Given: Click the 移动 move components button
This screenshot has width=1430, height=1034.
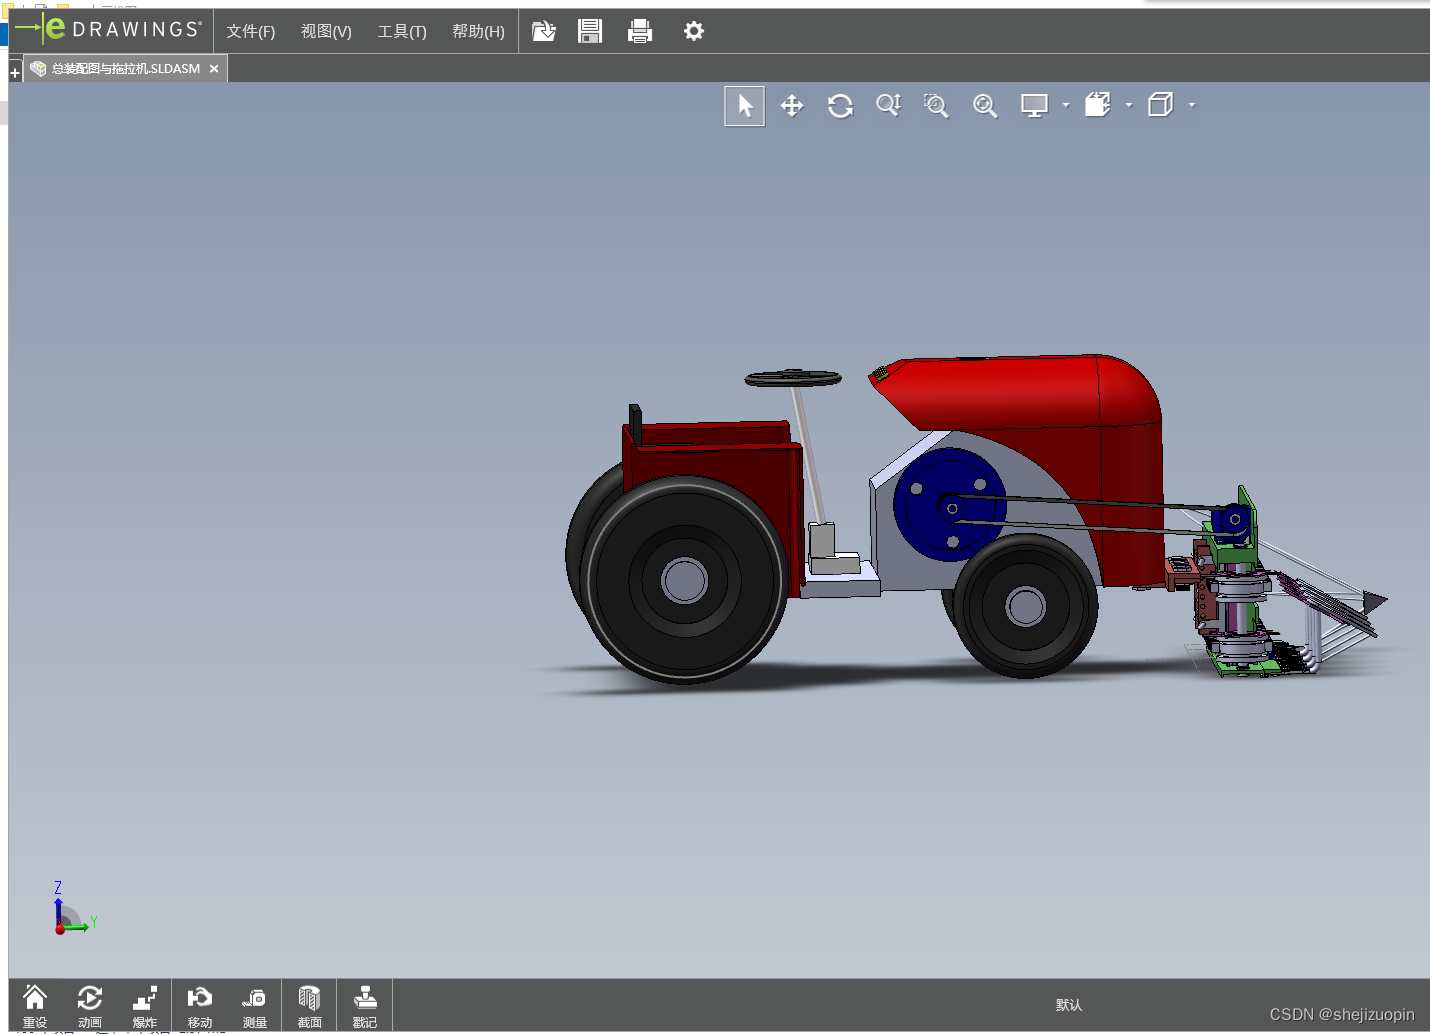Looking at the screenshot, I should point(200,1006).
